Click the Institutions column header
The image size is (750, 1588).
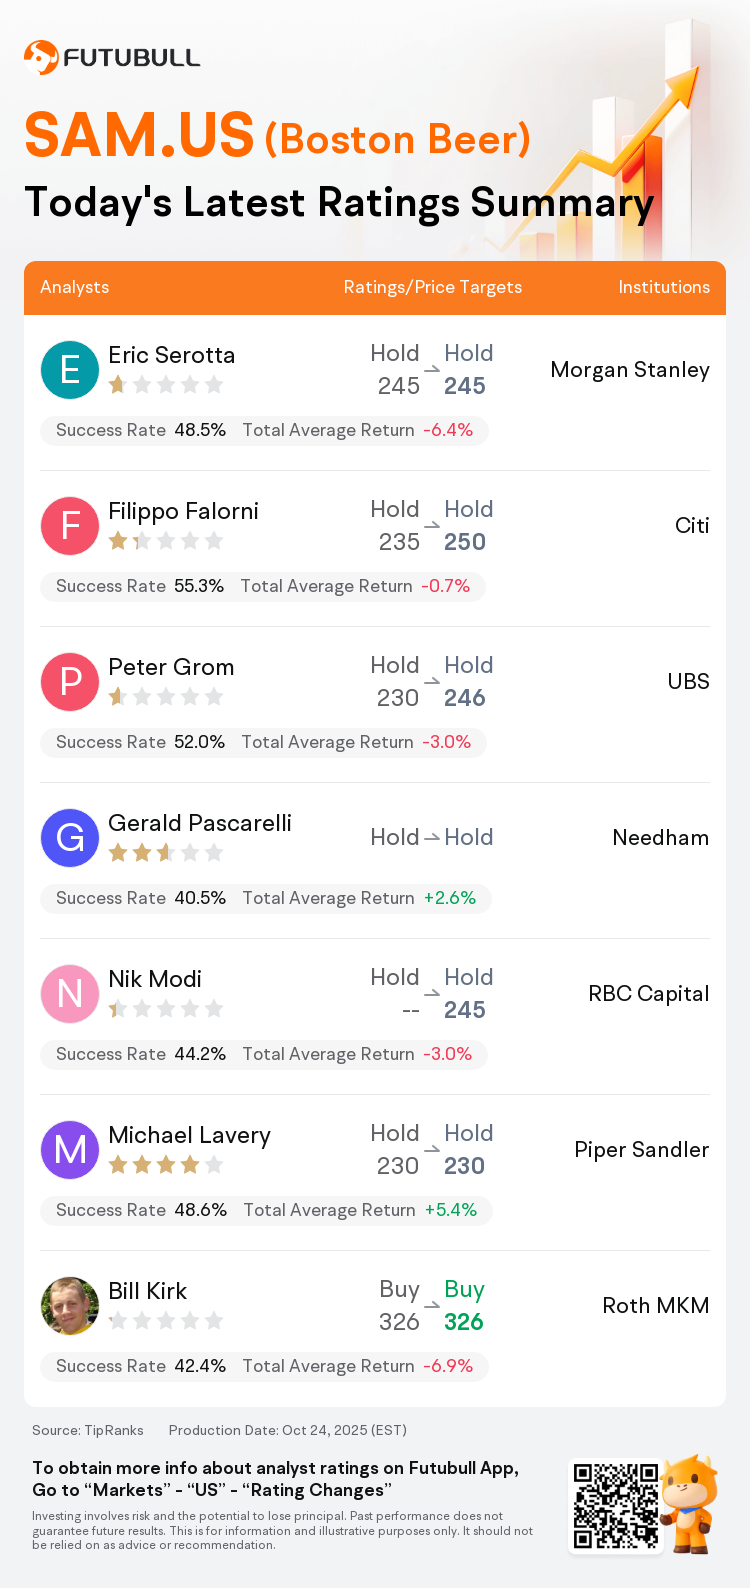tap(664, 288)
